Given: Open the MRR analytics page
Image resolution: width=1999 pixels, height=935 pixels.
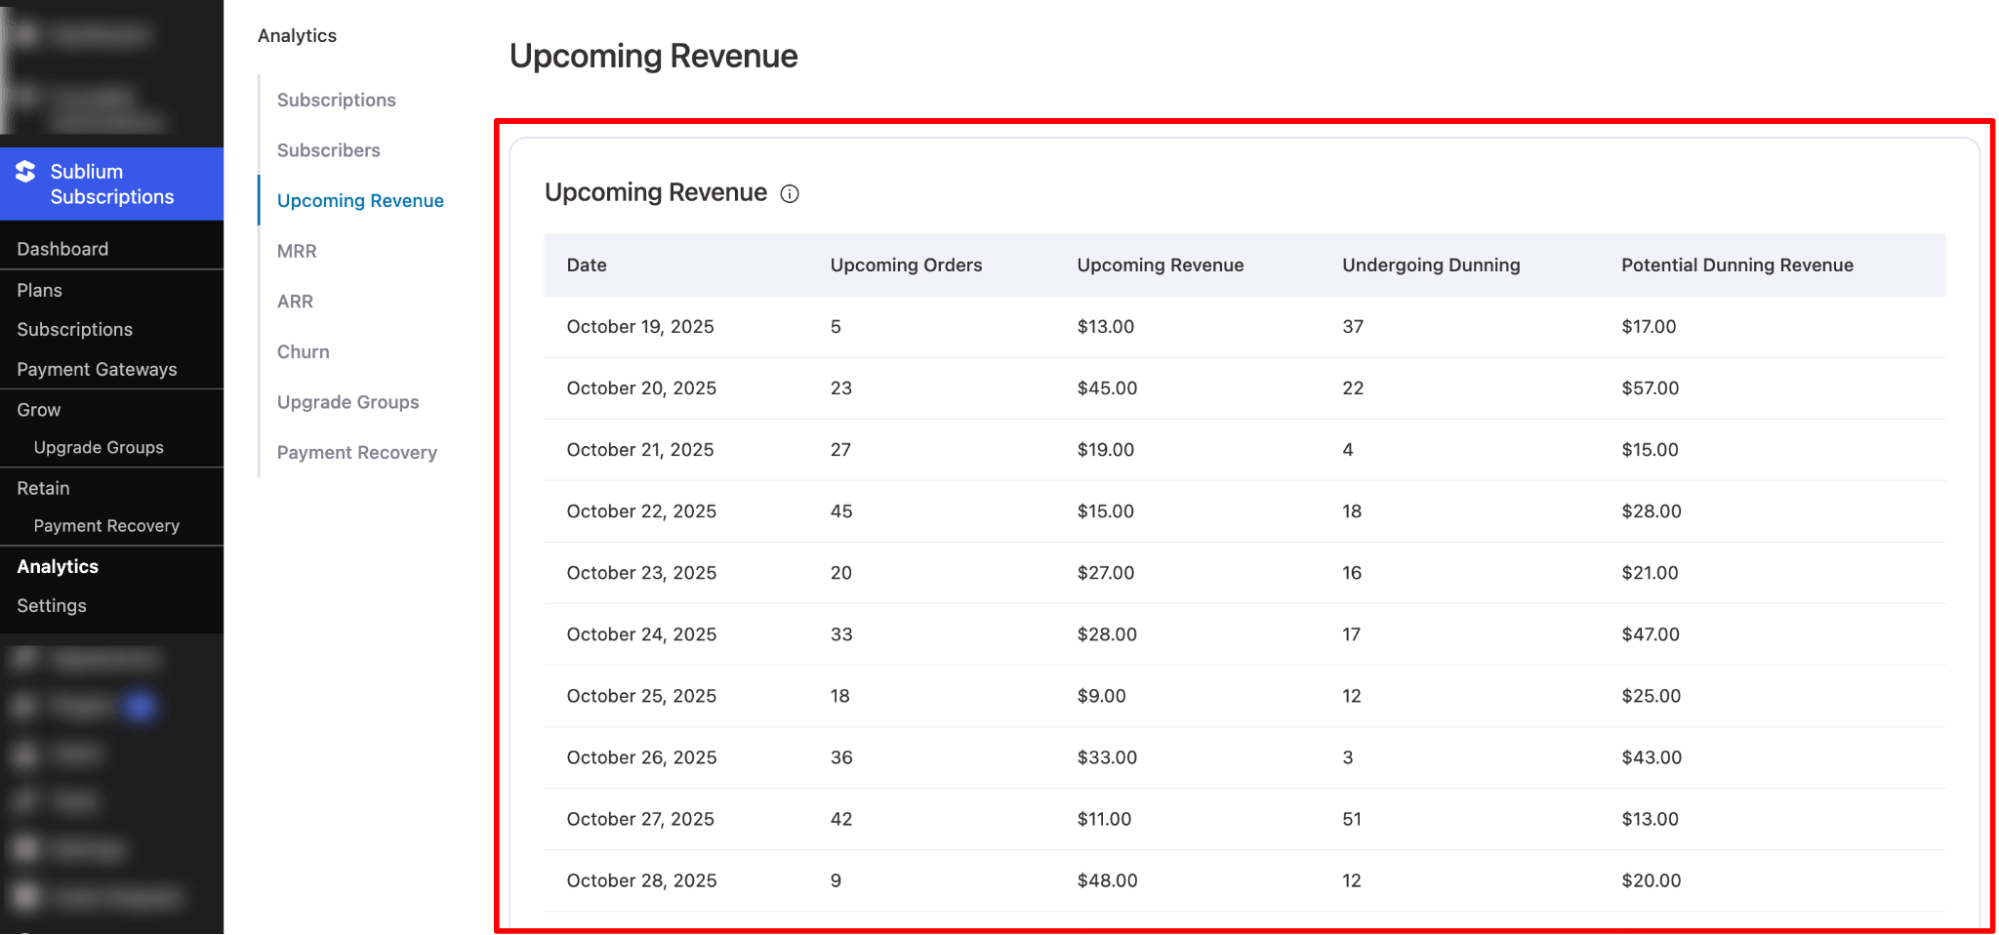Looking at the screenshot, I should click(x=296, y=251).
